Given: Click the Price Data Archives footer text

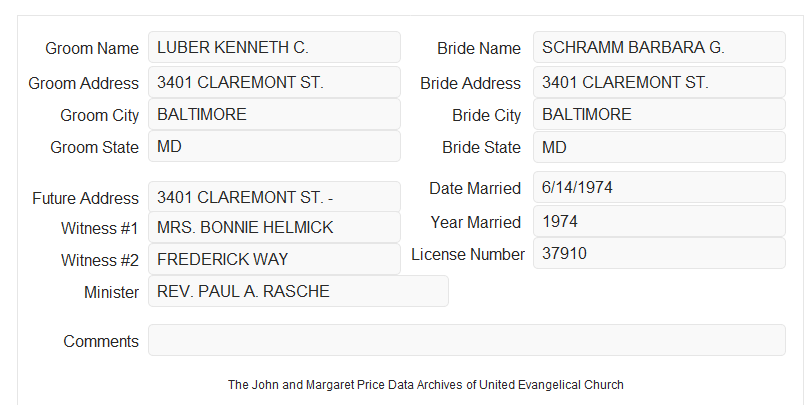Looking at the screenshot, I should click(x=426, y=384).
